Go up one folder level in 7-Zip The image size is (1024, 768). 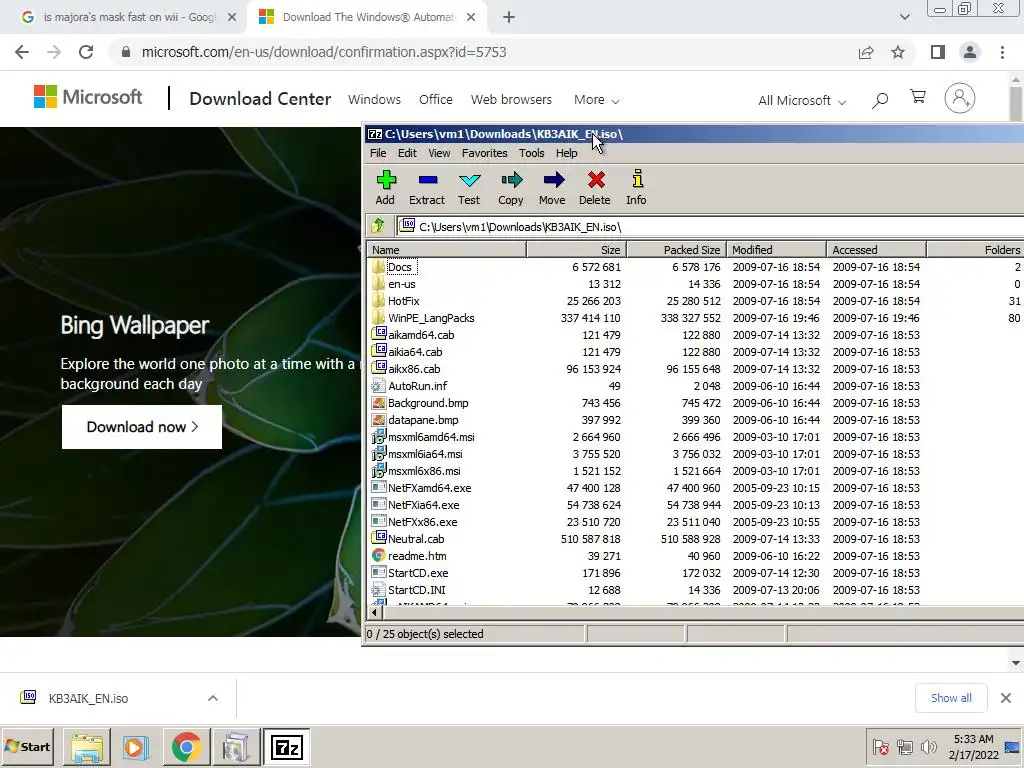[378, 226]
